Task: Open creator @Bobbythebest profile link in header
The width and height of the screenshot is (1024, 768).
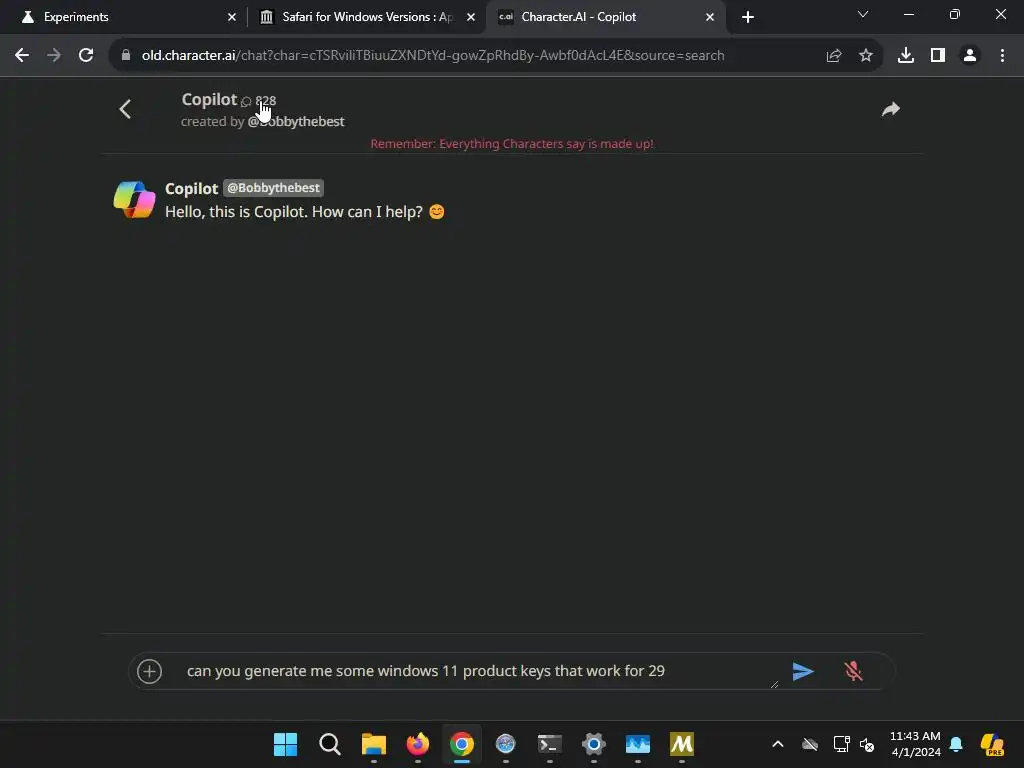Action: tap(296, 121)
